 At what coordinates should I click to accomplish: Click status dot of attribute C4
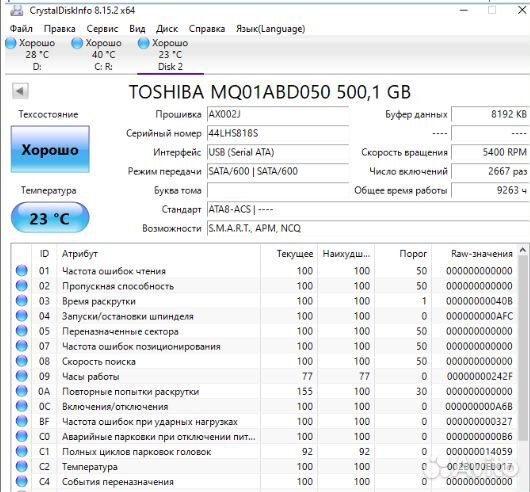22,482
